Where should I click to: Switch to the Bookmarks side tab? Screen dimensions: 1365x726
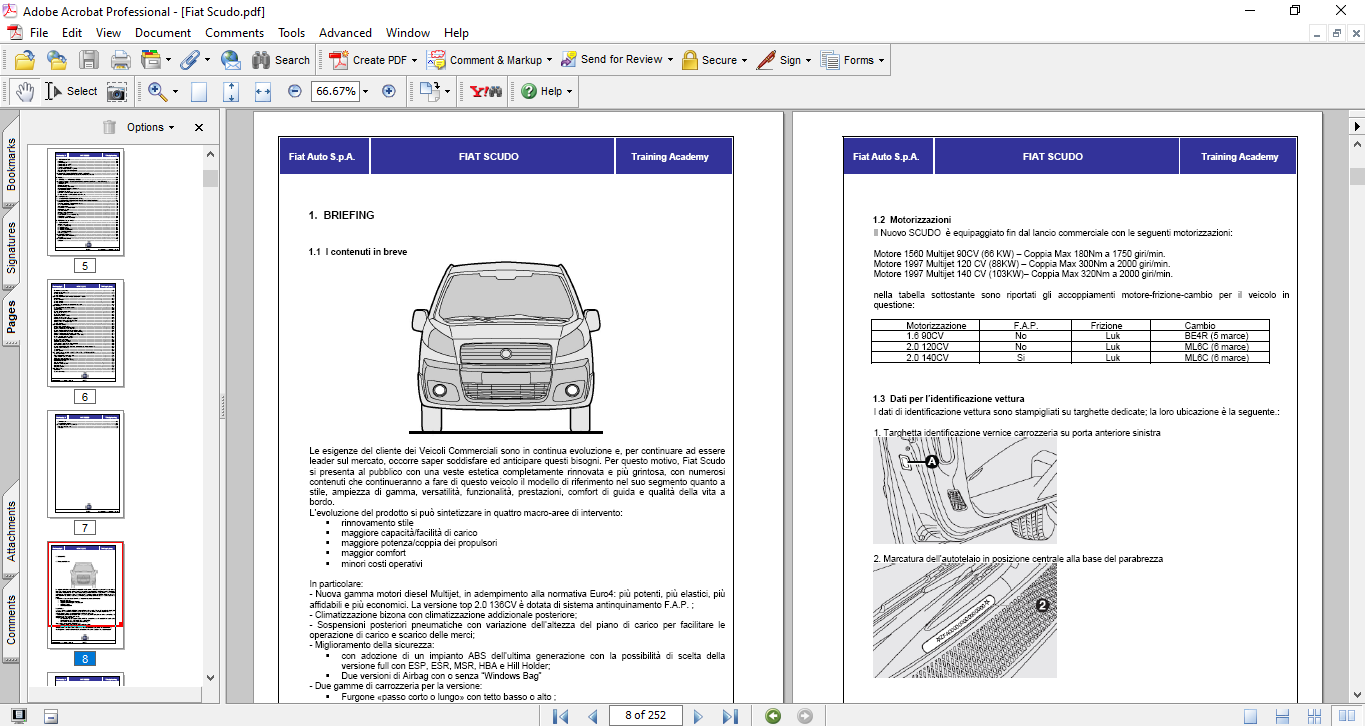tap(11, 164)
